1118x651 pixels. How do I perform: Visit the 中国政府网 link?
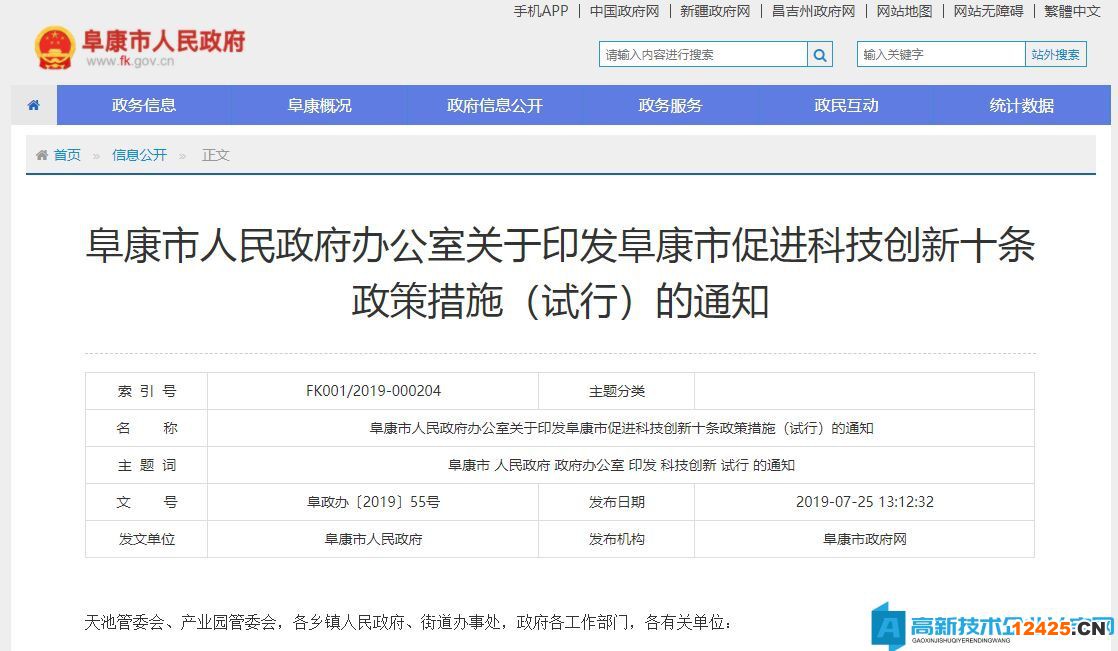pos(624,11)
